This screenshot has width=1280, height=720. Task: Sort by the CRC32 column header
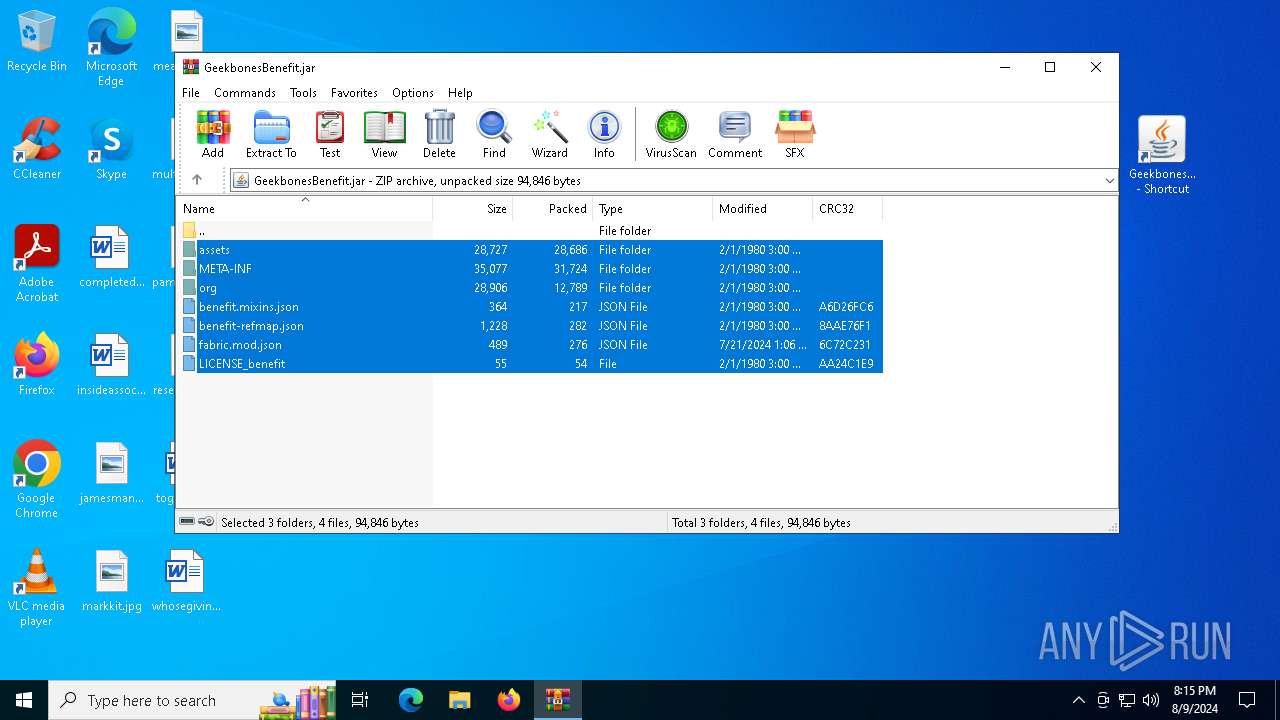point(847,209)
